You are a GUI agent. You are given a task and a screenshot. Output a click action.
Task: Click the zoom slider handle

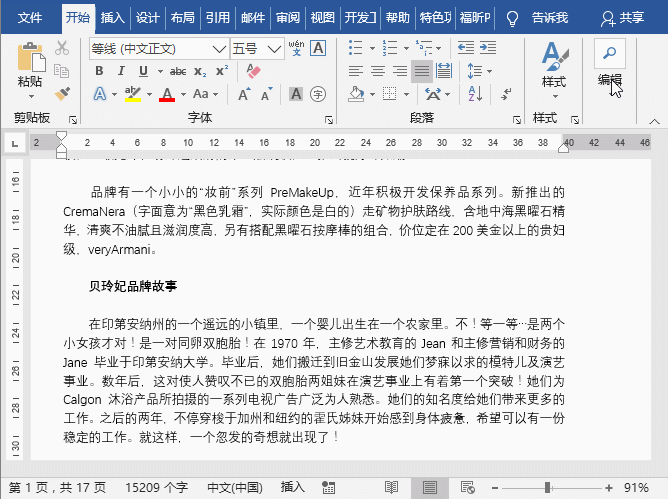point(547,487)
